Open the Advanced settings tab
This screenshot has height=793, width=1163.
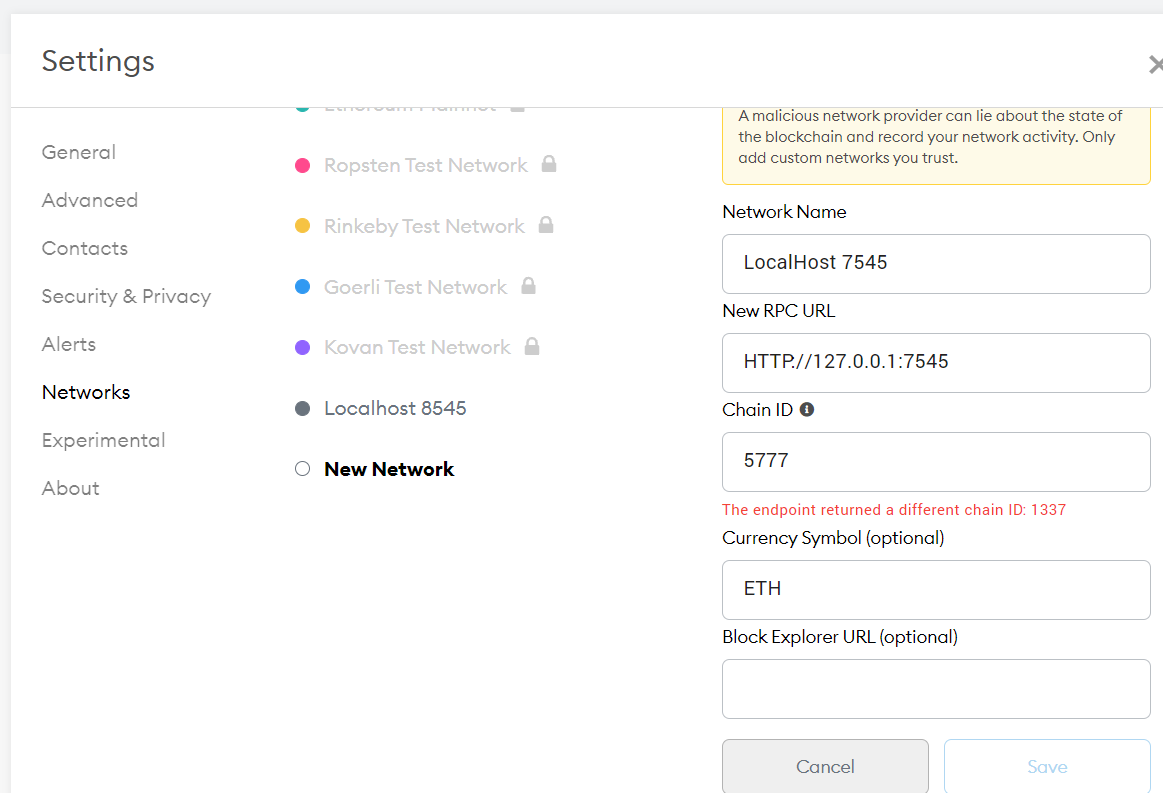[x=90, y=200]
